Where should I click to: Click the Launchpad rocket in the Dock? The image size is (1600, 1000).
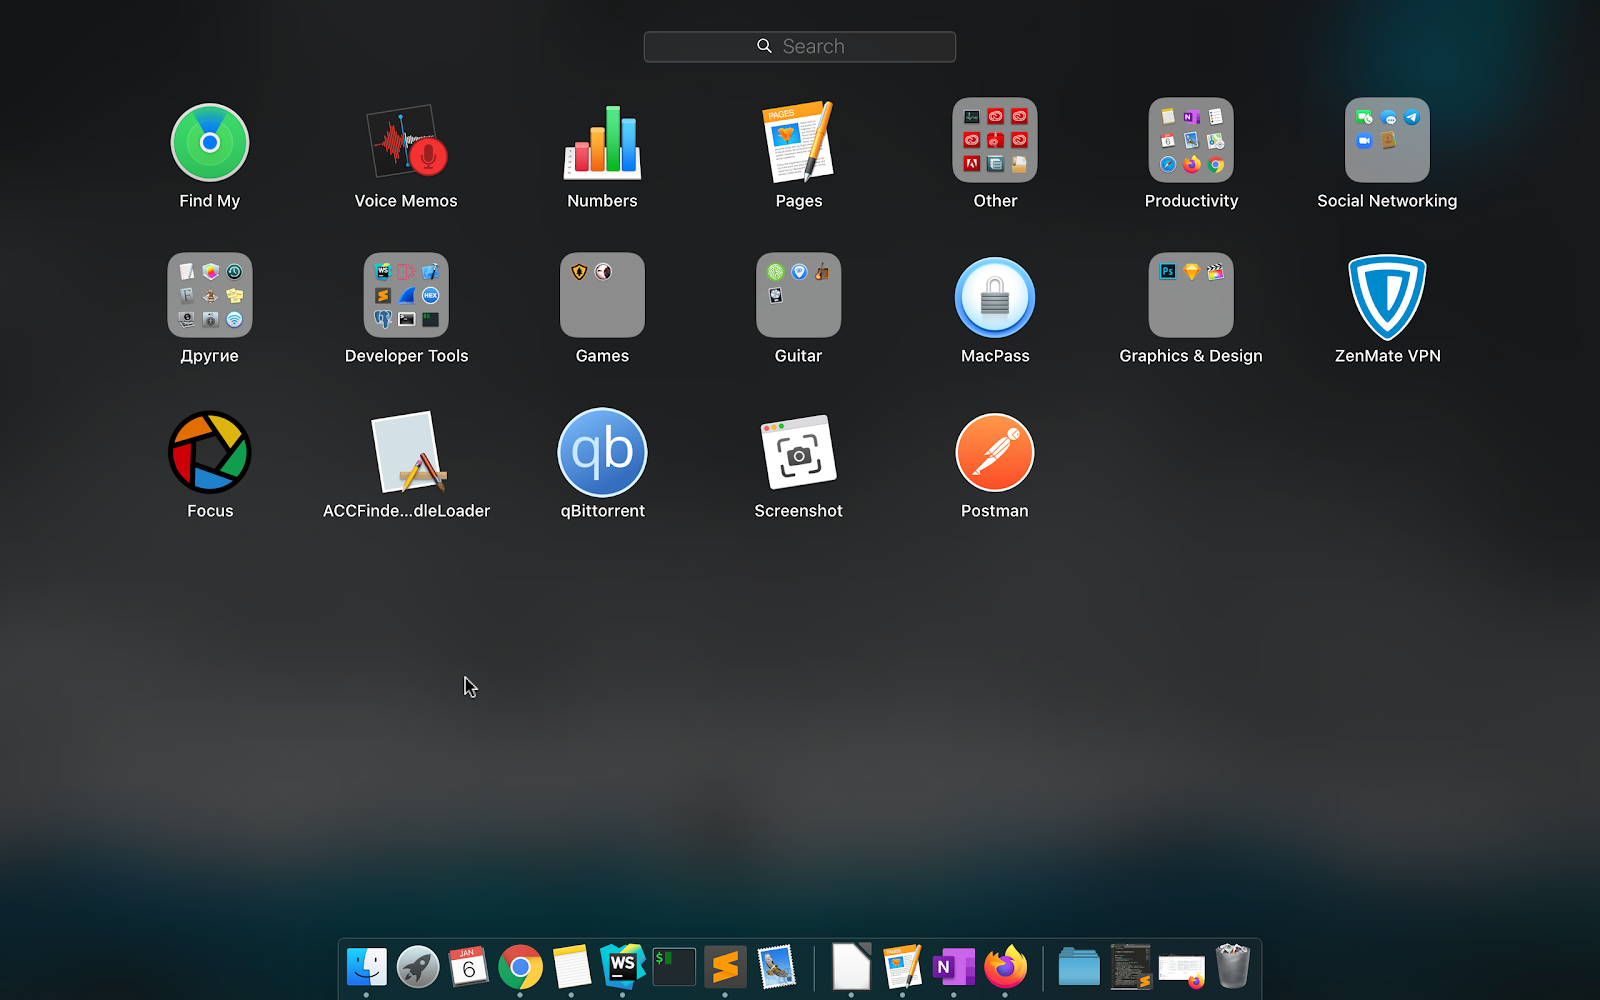pos(418,968)
